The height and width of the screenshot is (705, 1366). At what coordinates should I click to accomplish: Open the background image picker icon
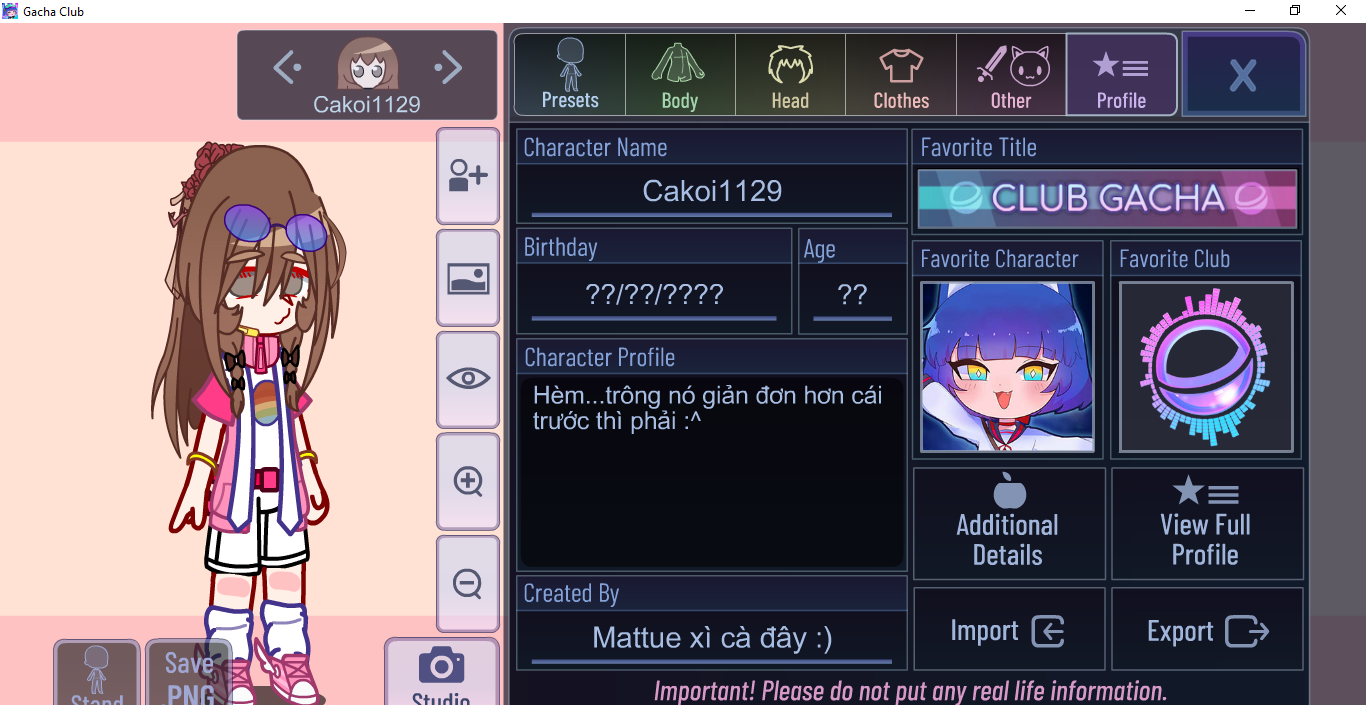pos(468,278)
